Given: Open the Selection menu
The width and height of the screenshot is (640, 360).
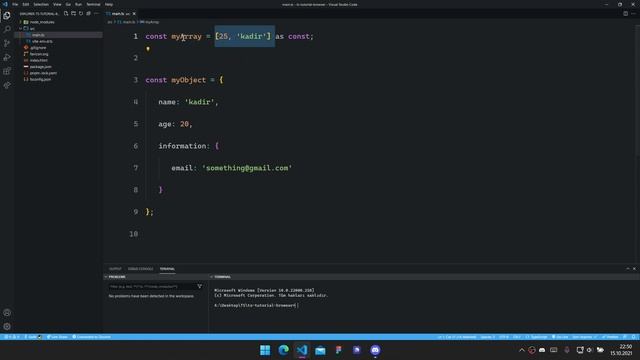Looking at the screenshot, I should click(x=41, y=4).
